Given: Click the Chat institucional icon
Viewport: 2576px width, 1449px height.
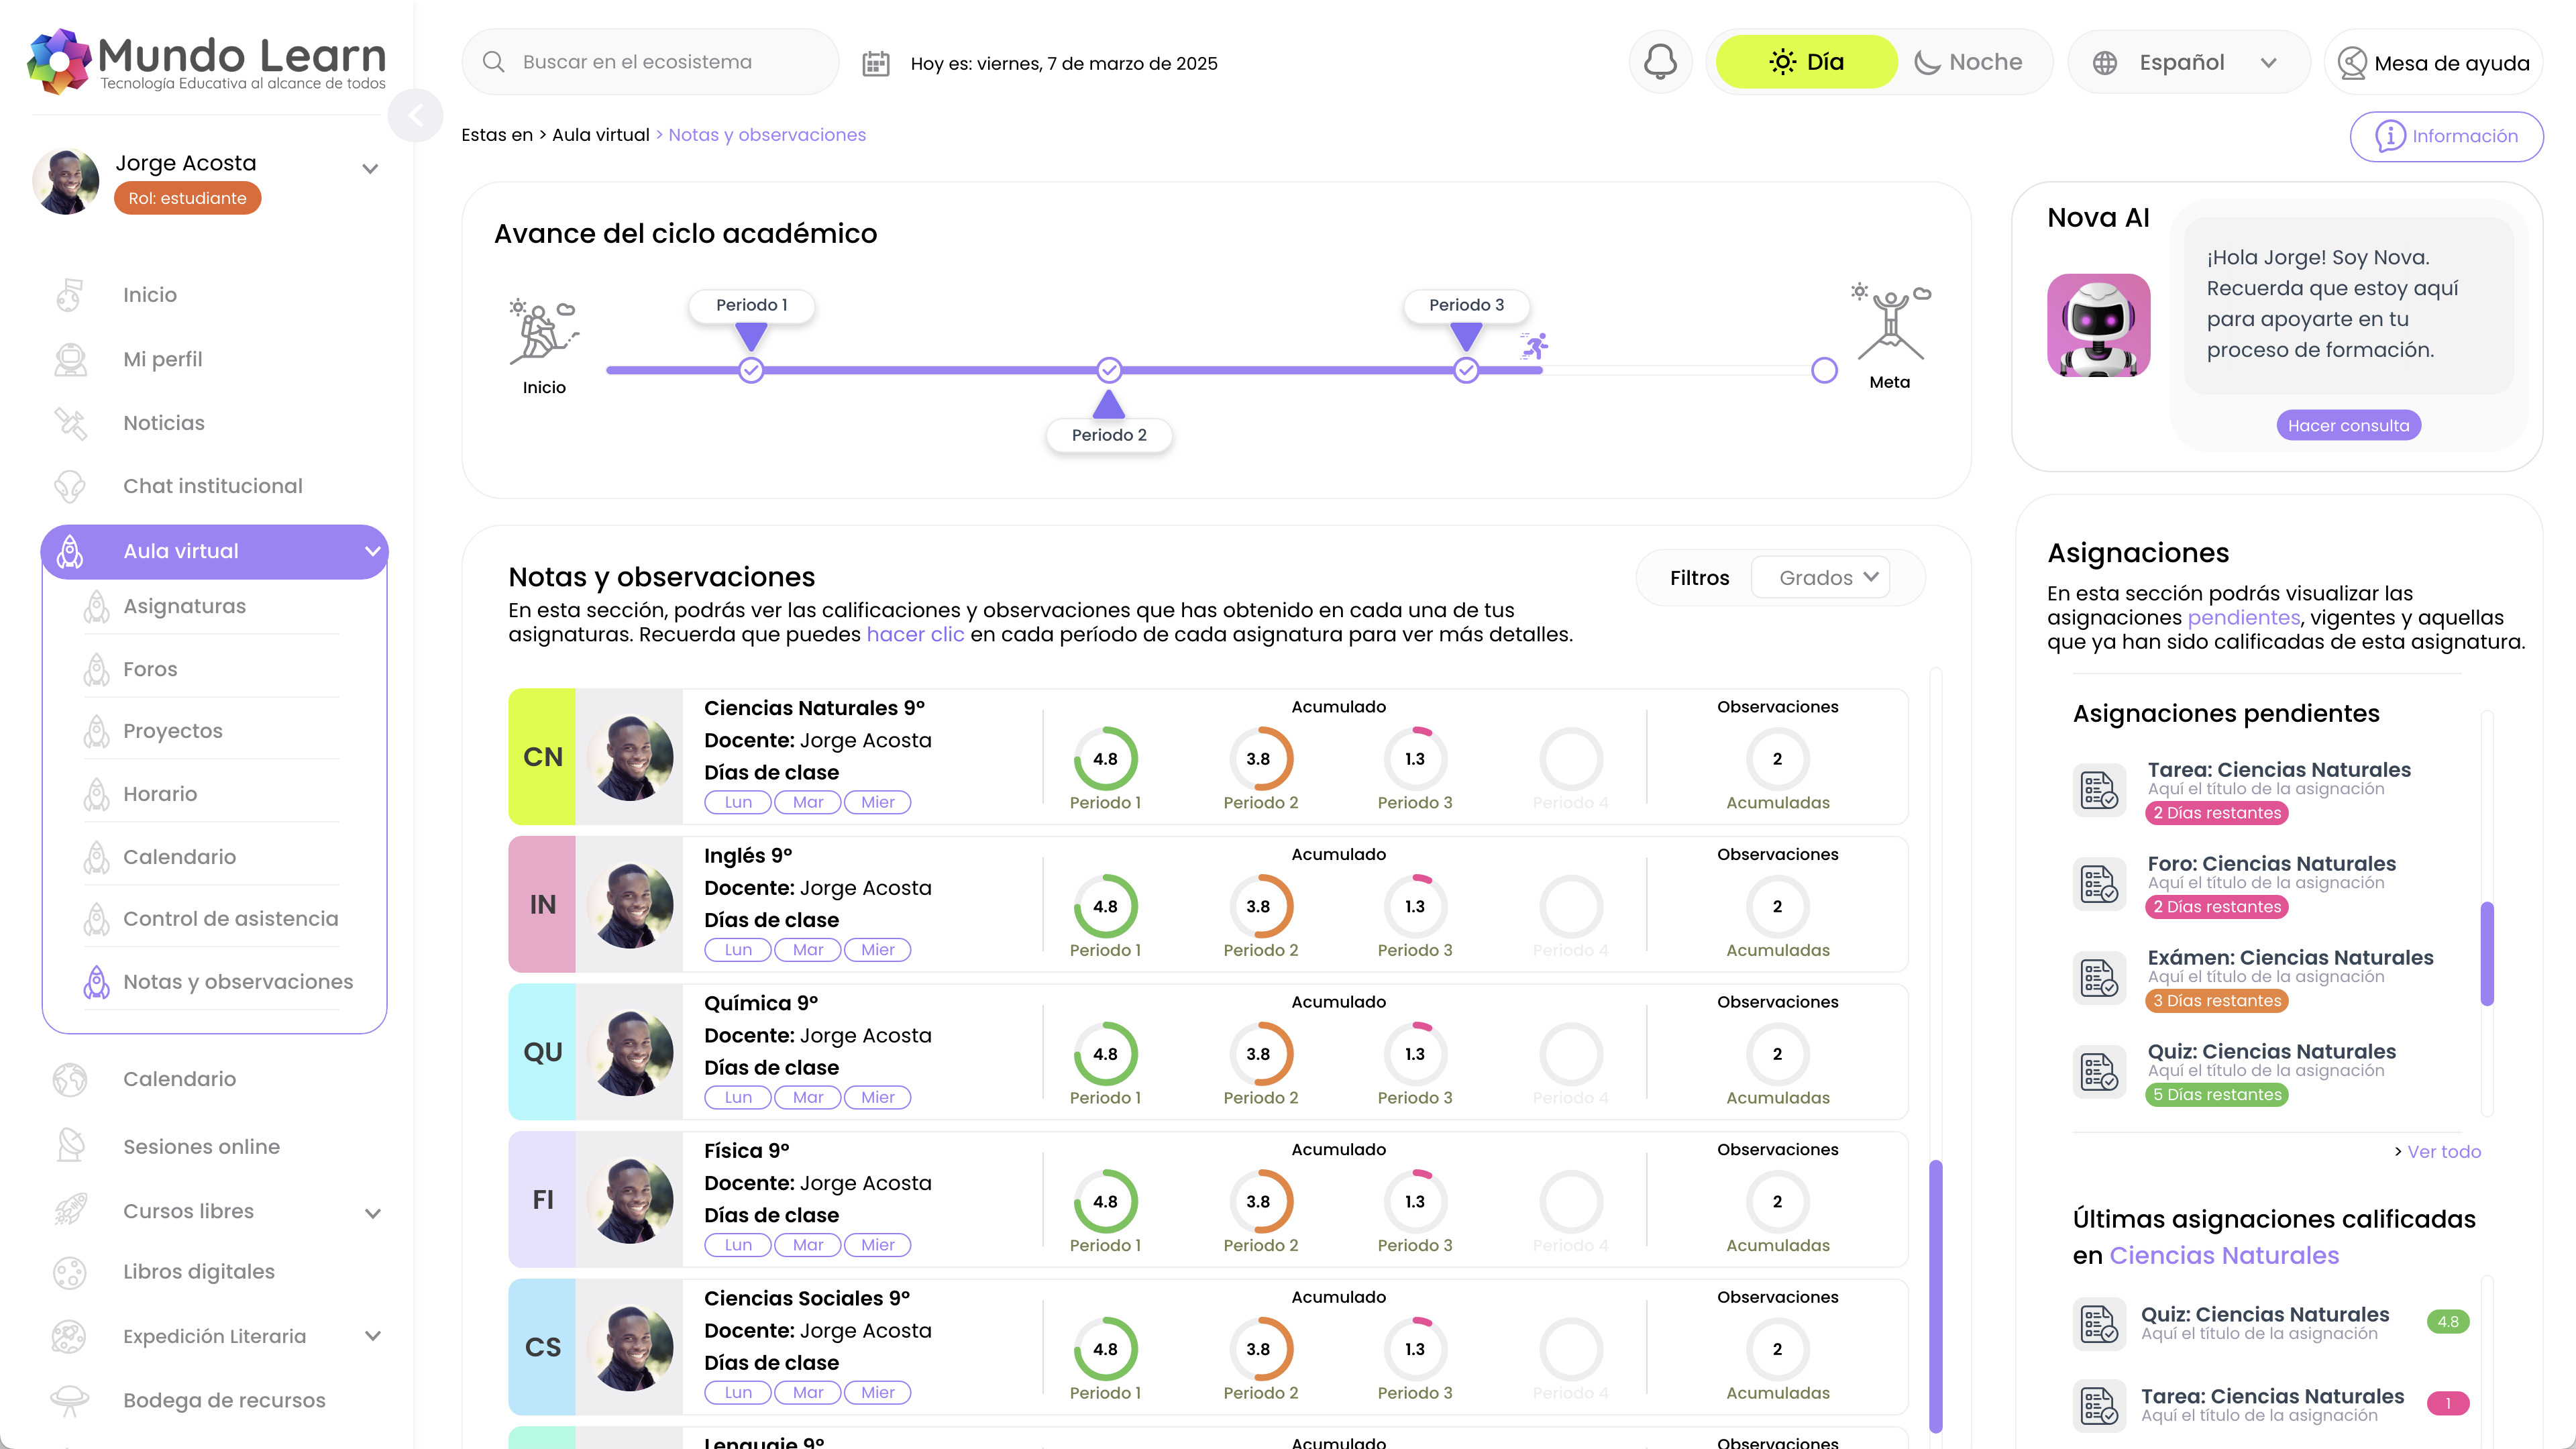Looking at the screenshot, I should (x=69, y=486).
